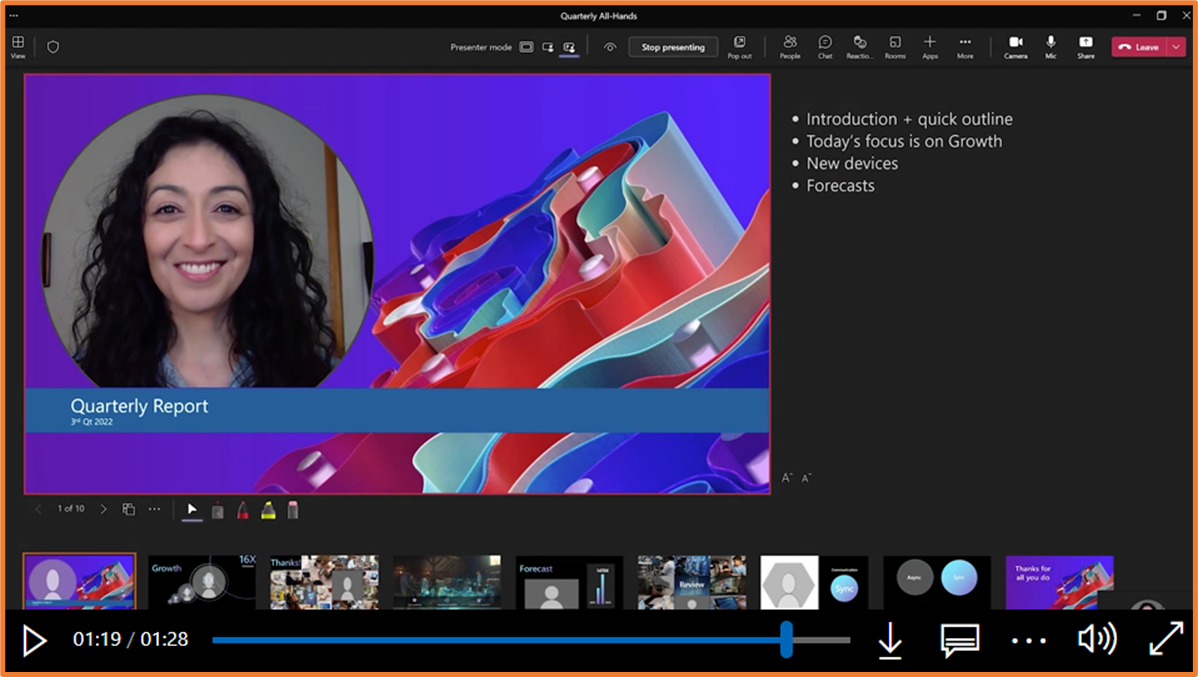Toggle the attendee view eye icon

click(610, 46)
